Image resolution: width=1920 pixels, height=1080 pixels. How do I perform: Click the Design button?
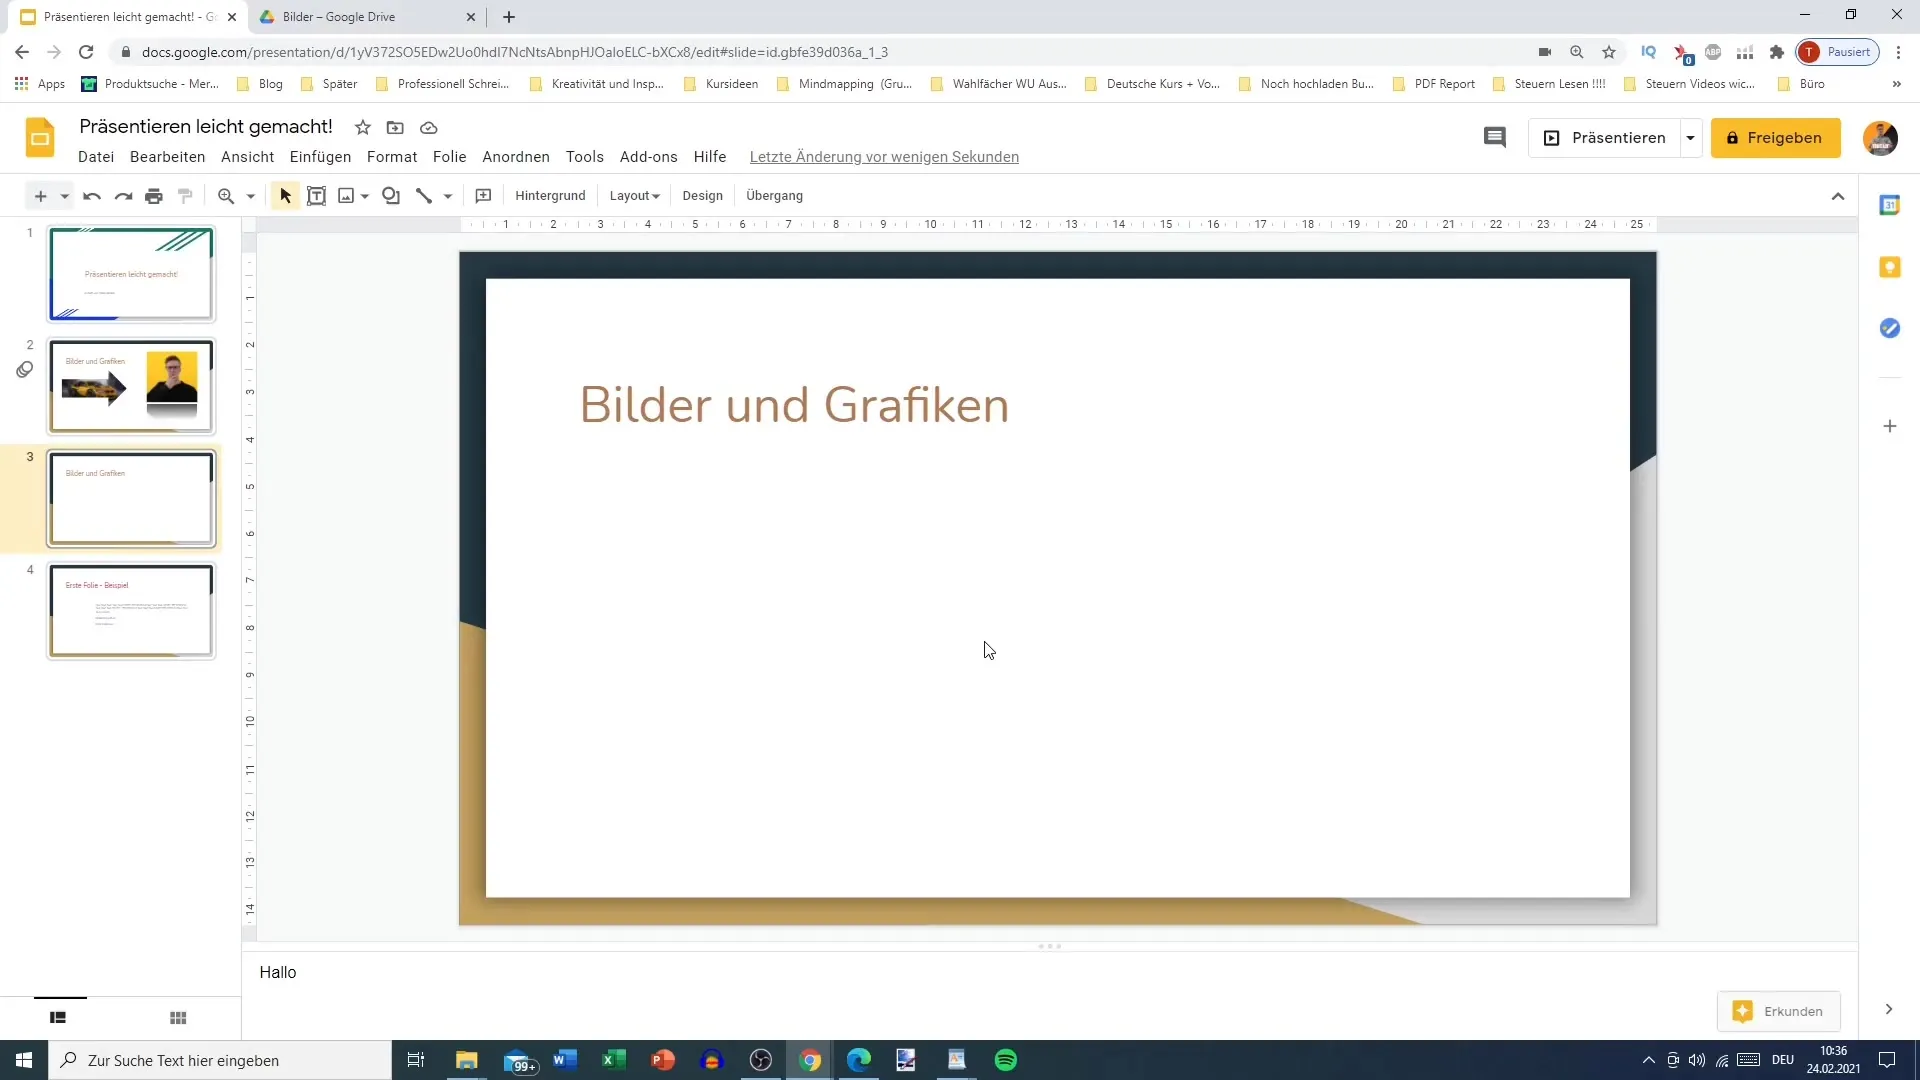click(x=702, y=196)
